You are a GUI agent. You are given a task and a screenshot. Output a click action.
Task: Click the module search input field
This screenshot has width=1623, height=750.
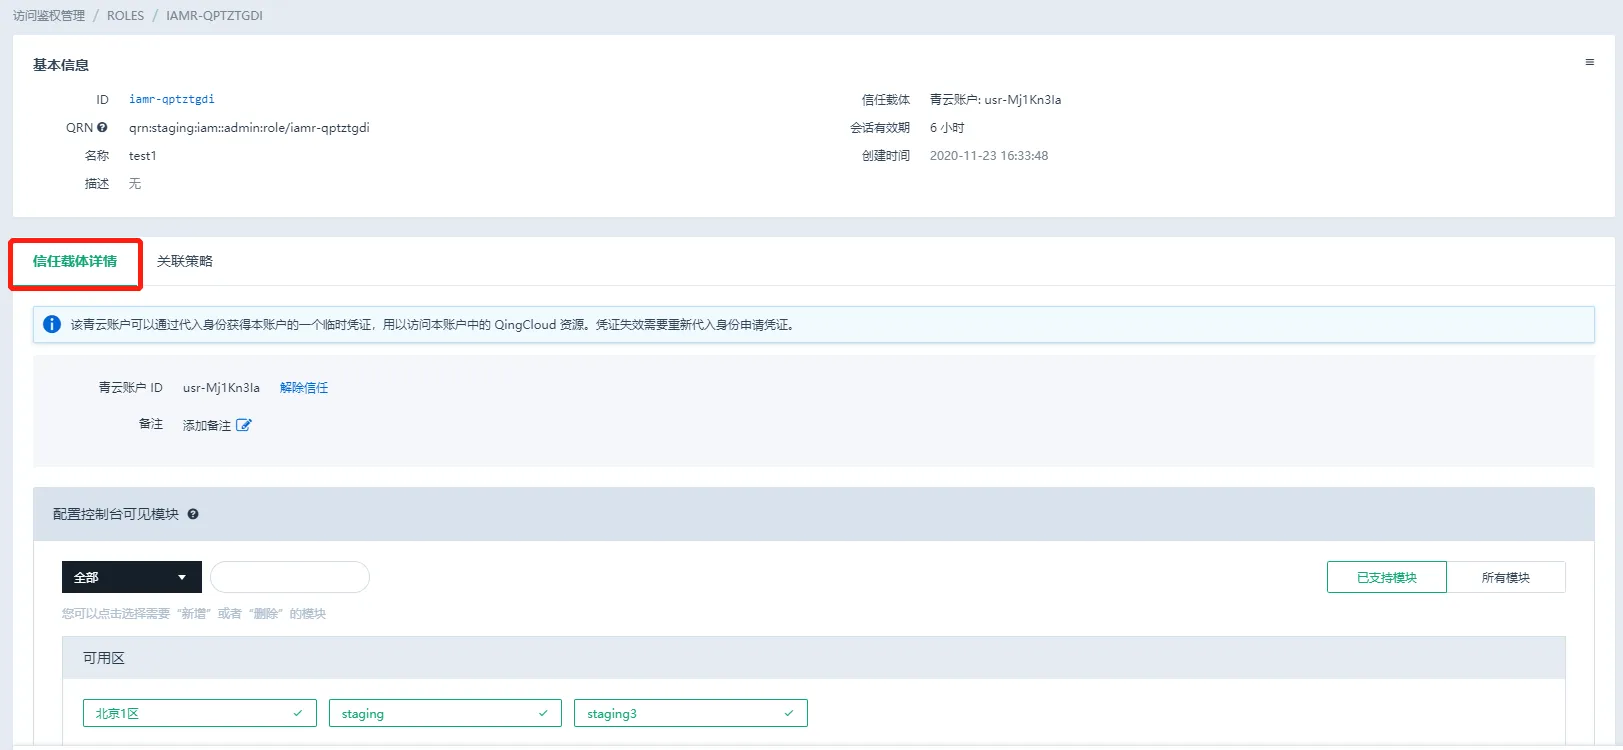pos(290,577)
